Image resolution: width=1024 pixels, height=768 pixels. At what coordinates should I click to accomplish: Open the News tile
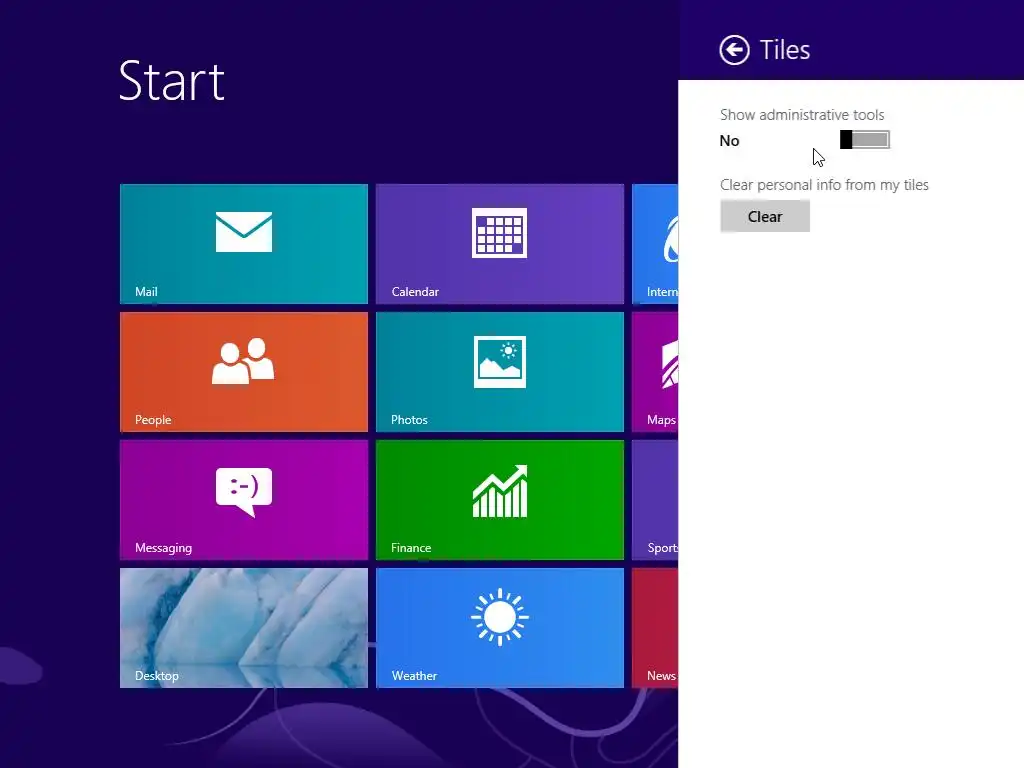655,628
